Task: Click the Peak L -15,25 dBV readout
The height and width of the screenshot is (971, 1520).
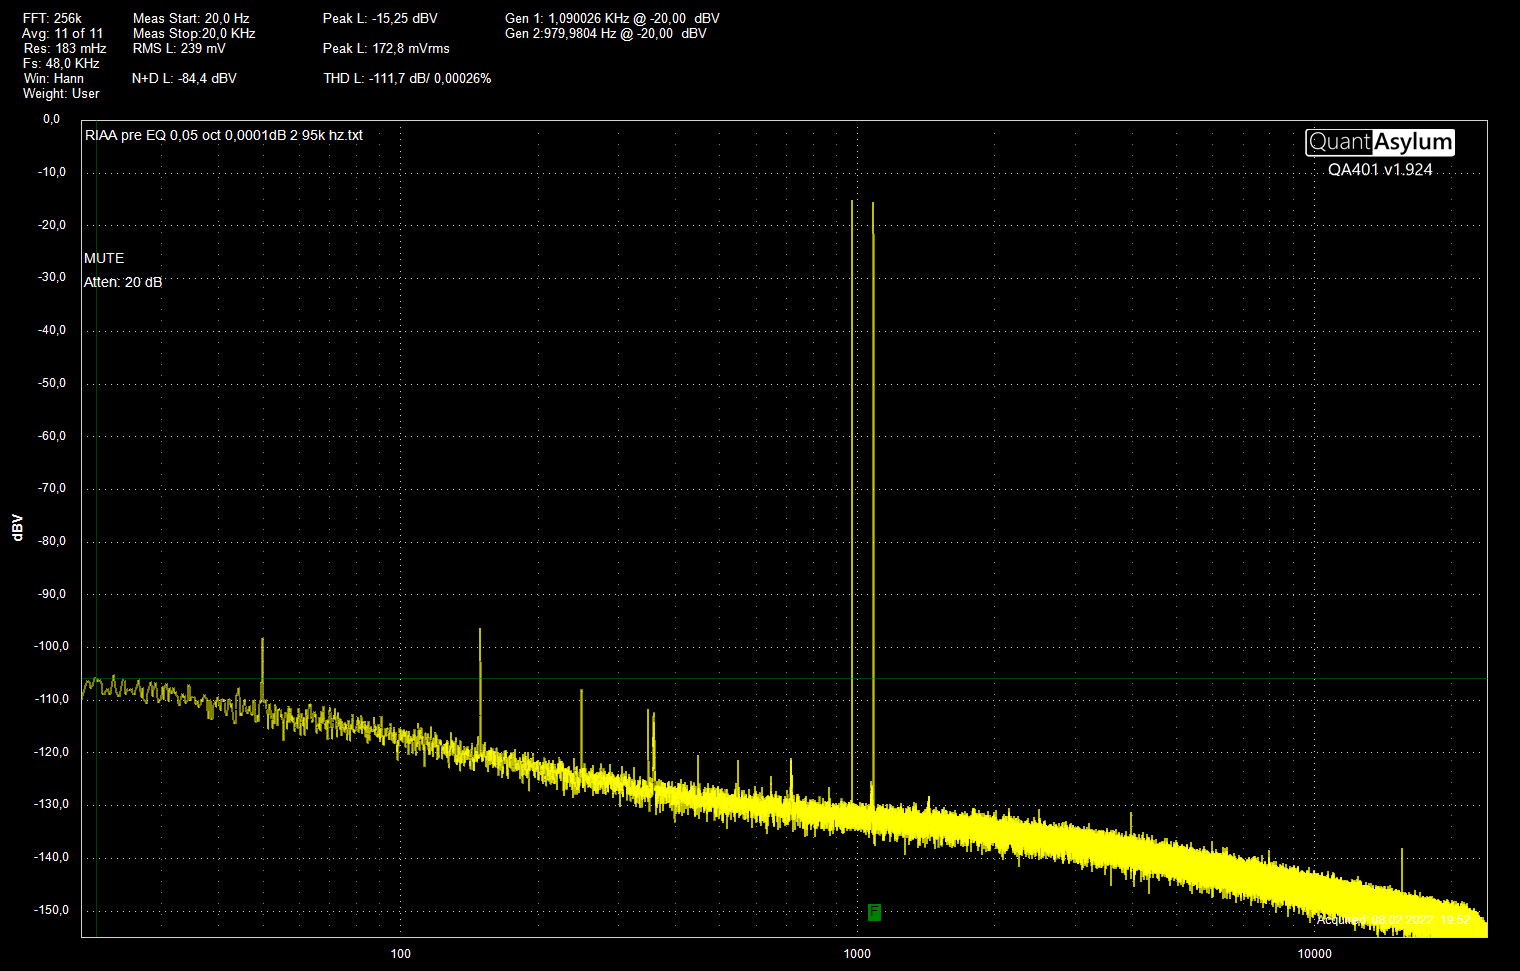Action: pos(380,18)
